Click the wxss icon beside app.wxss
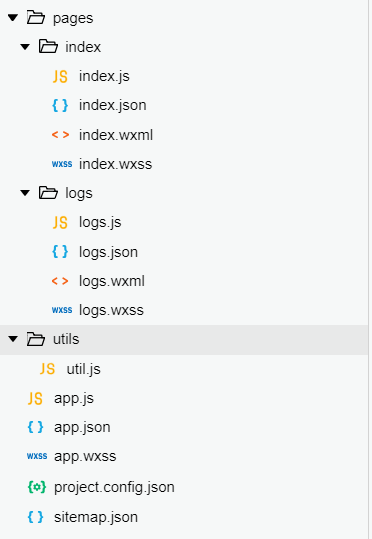372x539 pixels. (37, 456)
